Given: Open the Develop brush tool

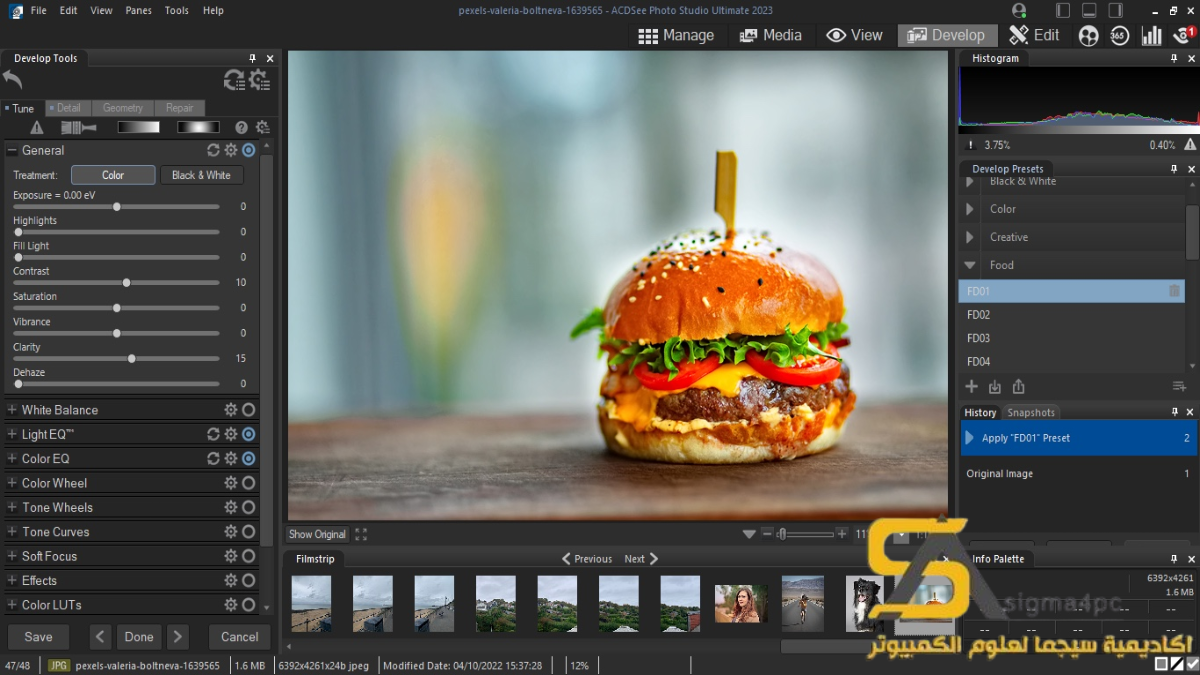Looking at the screenshot, I should (78, 127).
